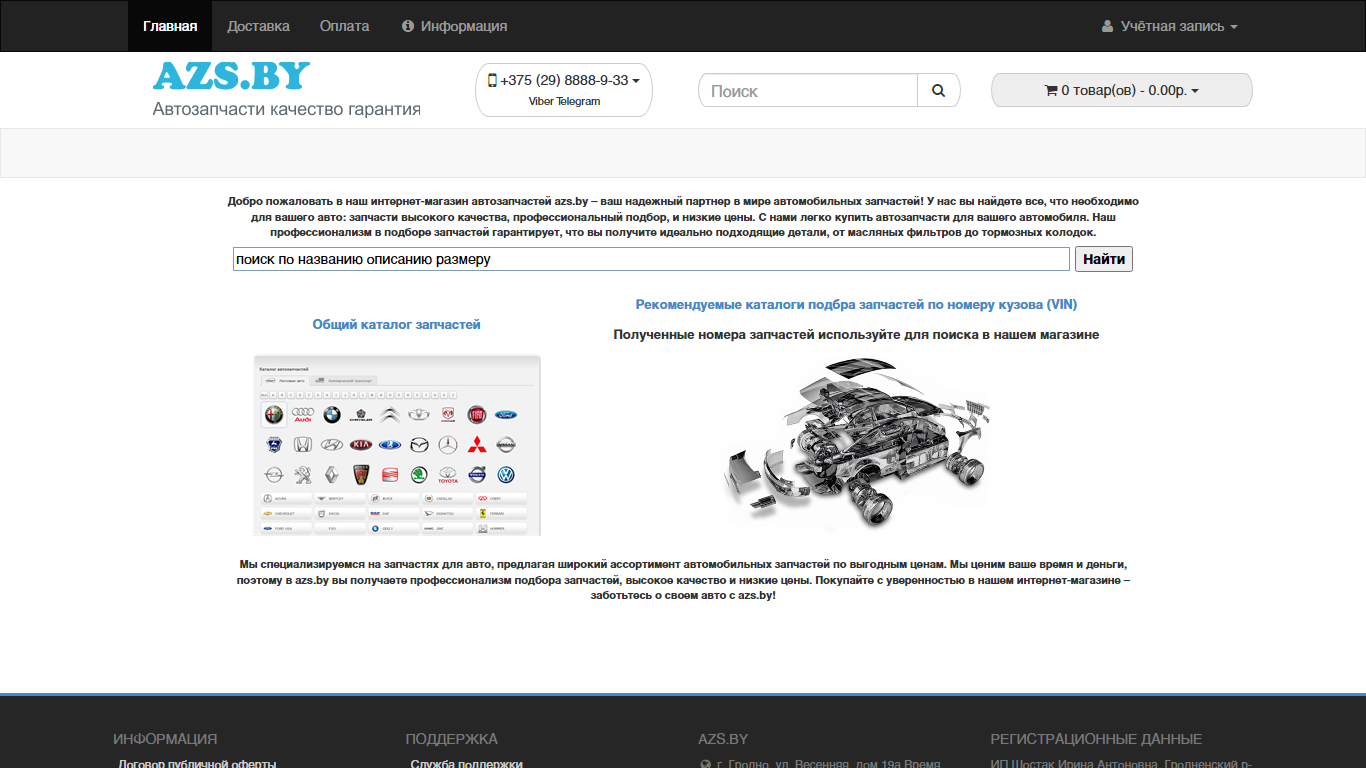The height and width of the screenshot is (768, 1366).
Task: Focus the Поиск field in the header
Action: click(x=808, y=90)
